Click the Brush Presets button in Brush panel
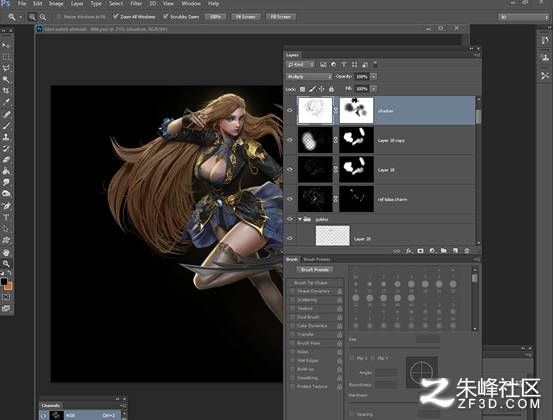 tap(314, 270)
